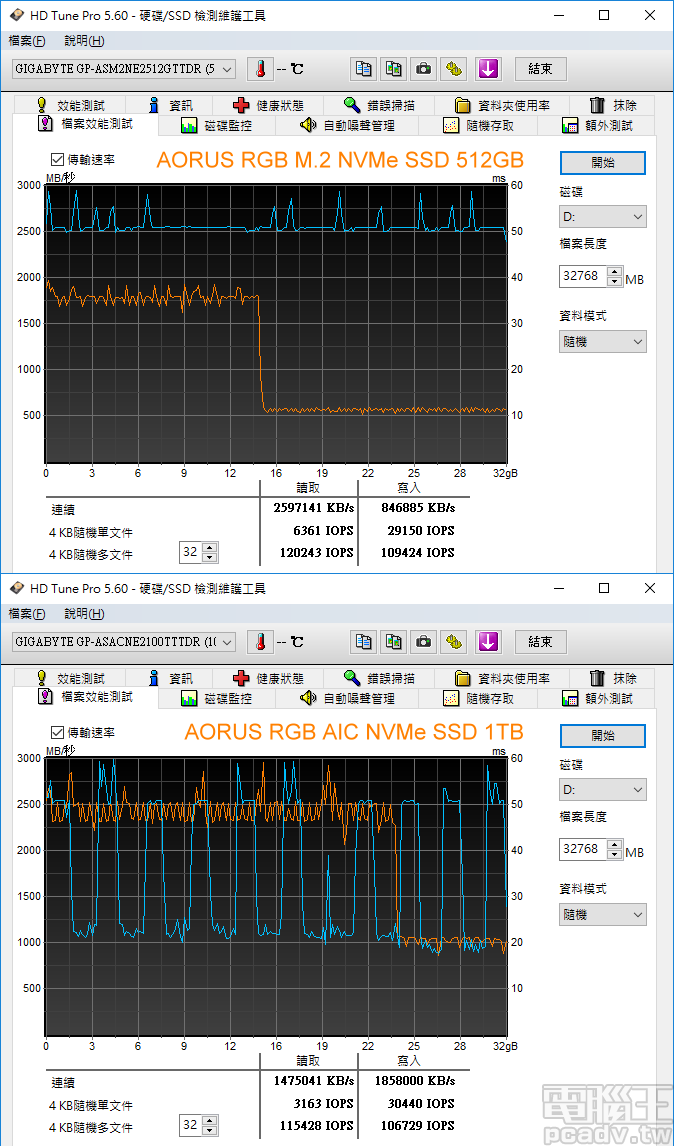Click 檔案長度 32768 field in bottom window
The image size is (674, 1146).
point(583,849)
